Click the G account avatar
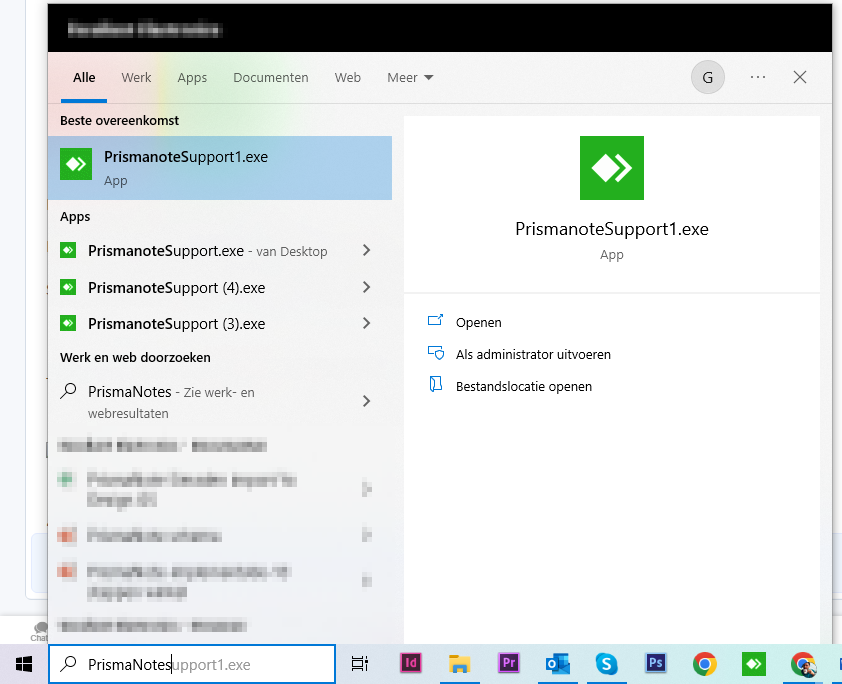 coord(708,77)
